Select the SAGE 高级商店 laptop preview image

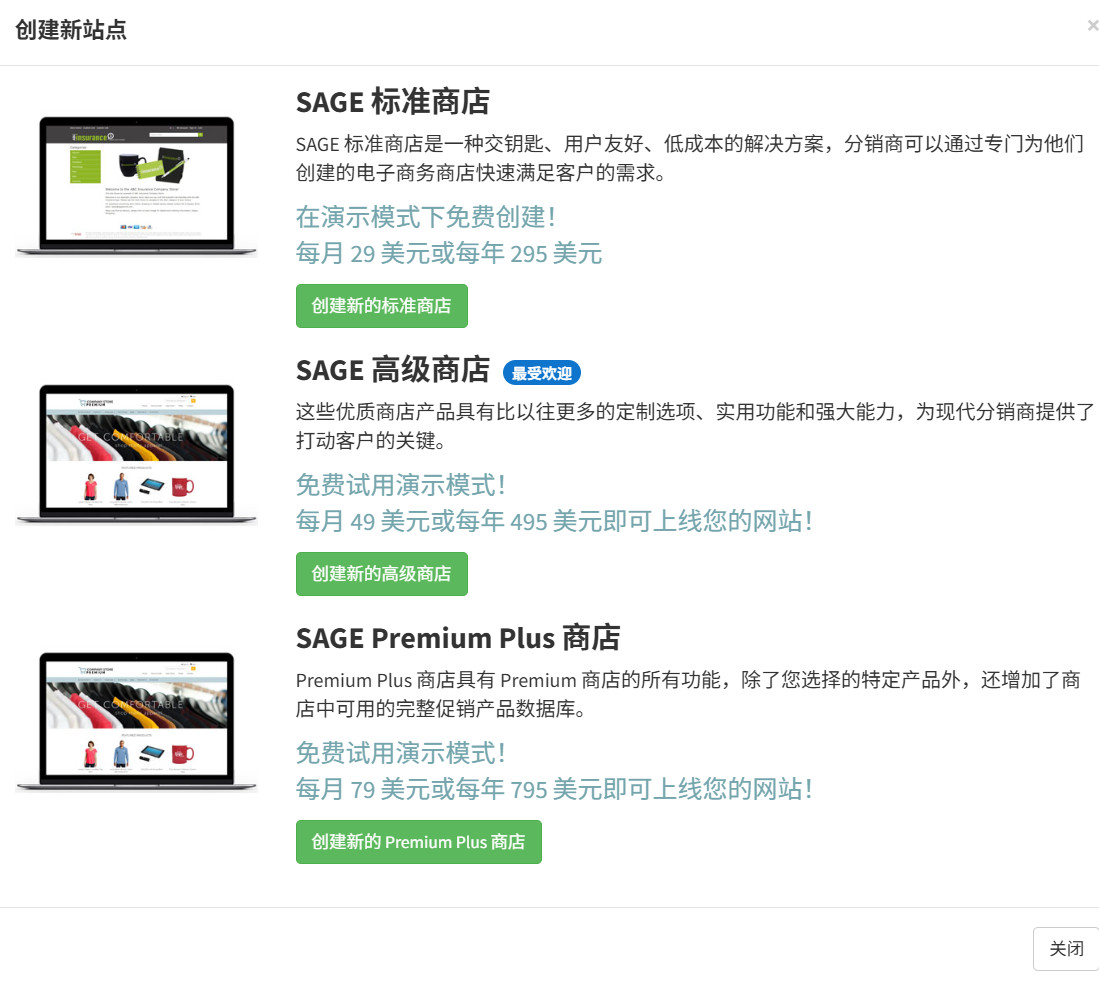[x=136, y=455]
